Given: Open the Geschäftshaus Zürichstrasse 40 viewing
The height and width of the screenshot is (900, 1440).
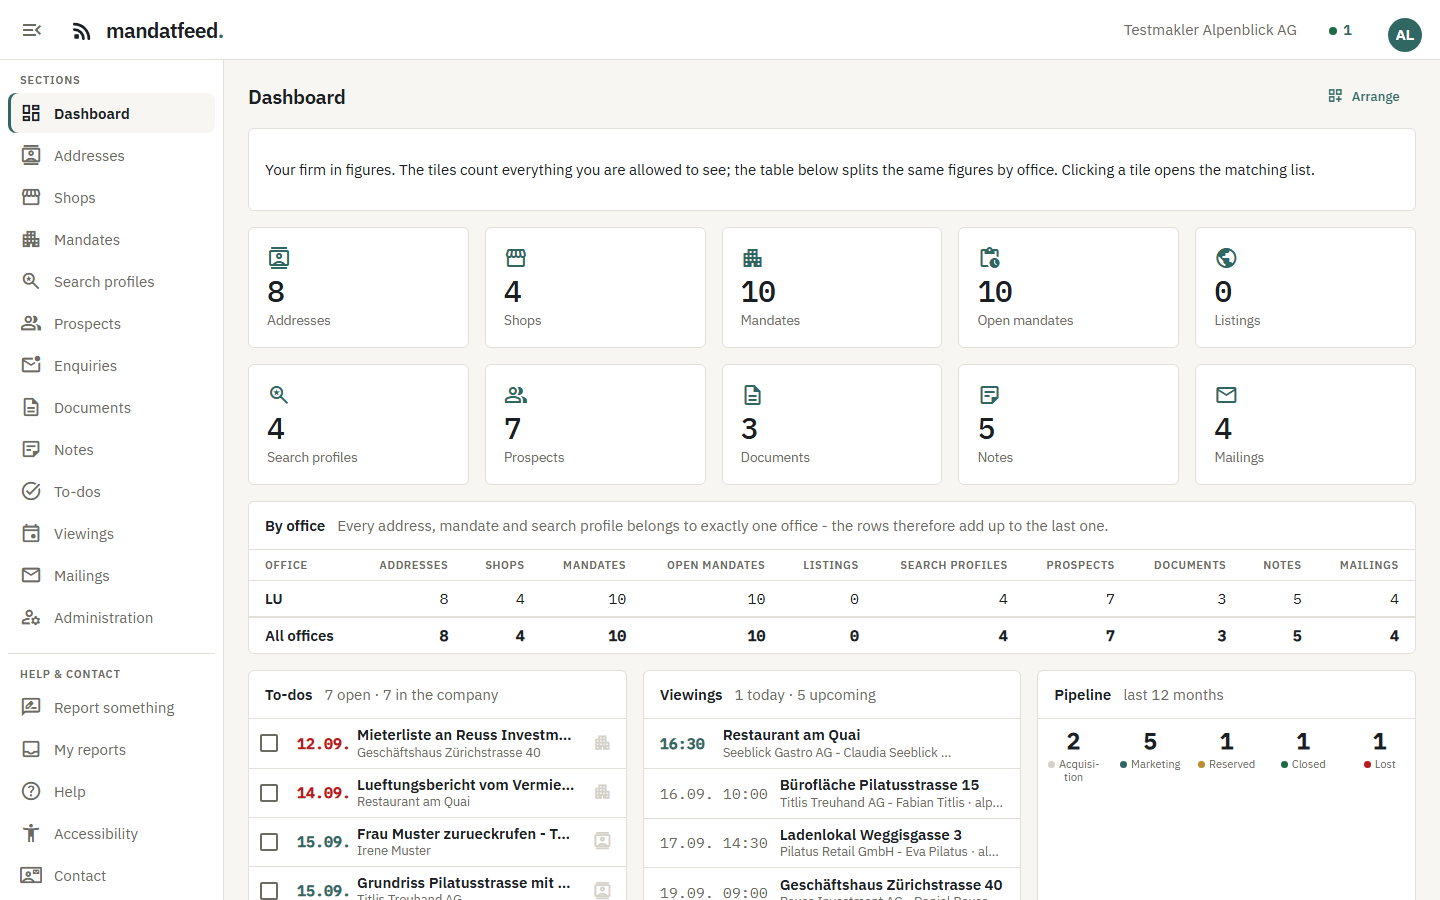Looking at the screenshot, I should [832, 886].
